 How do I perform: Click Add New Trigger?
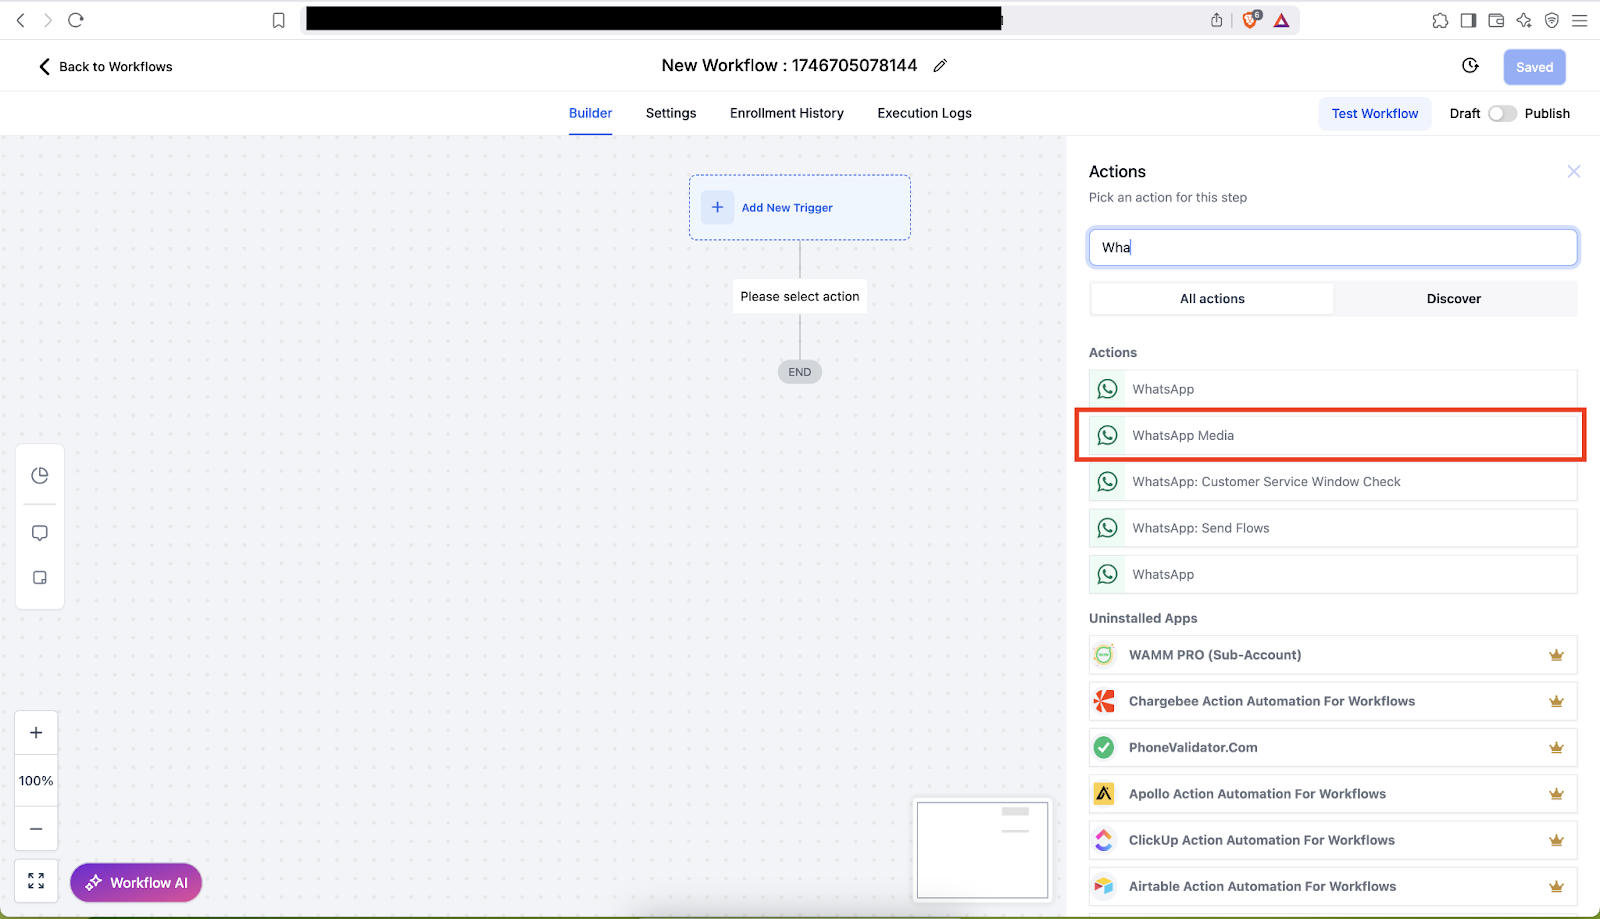800,207
